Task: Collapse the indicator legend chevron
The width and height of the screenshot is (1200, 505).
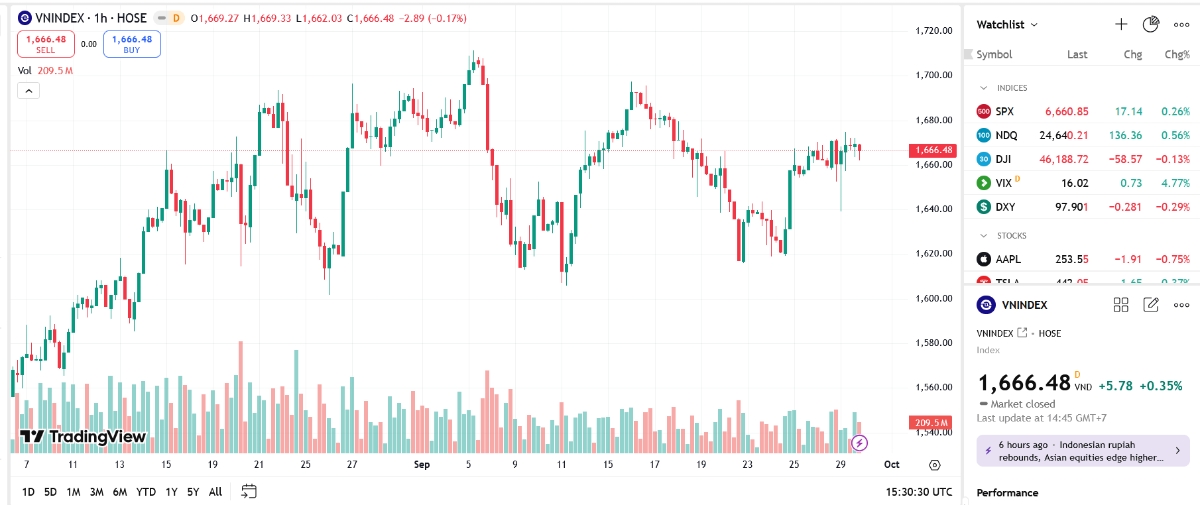Action: [29, 91]
